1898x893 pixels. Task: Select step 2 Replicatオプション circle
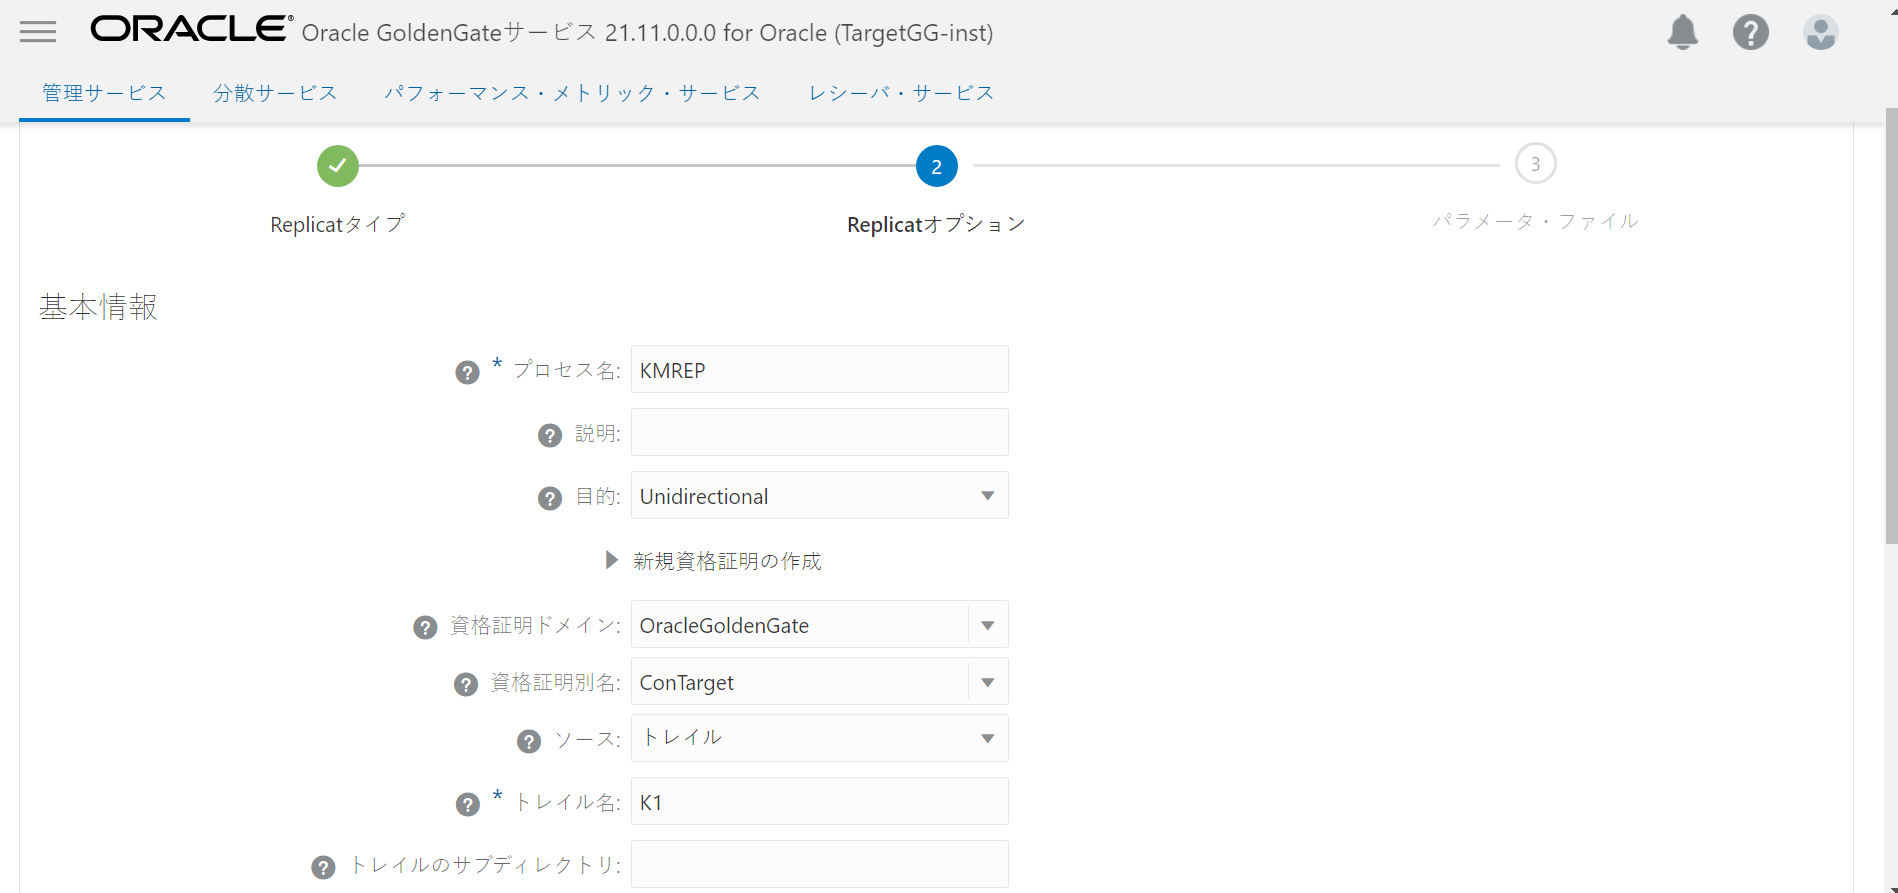click(937, 166)
